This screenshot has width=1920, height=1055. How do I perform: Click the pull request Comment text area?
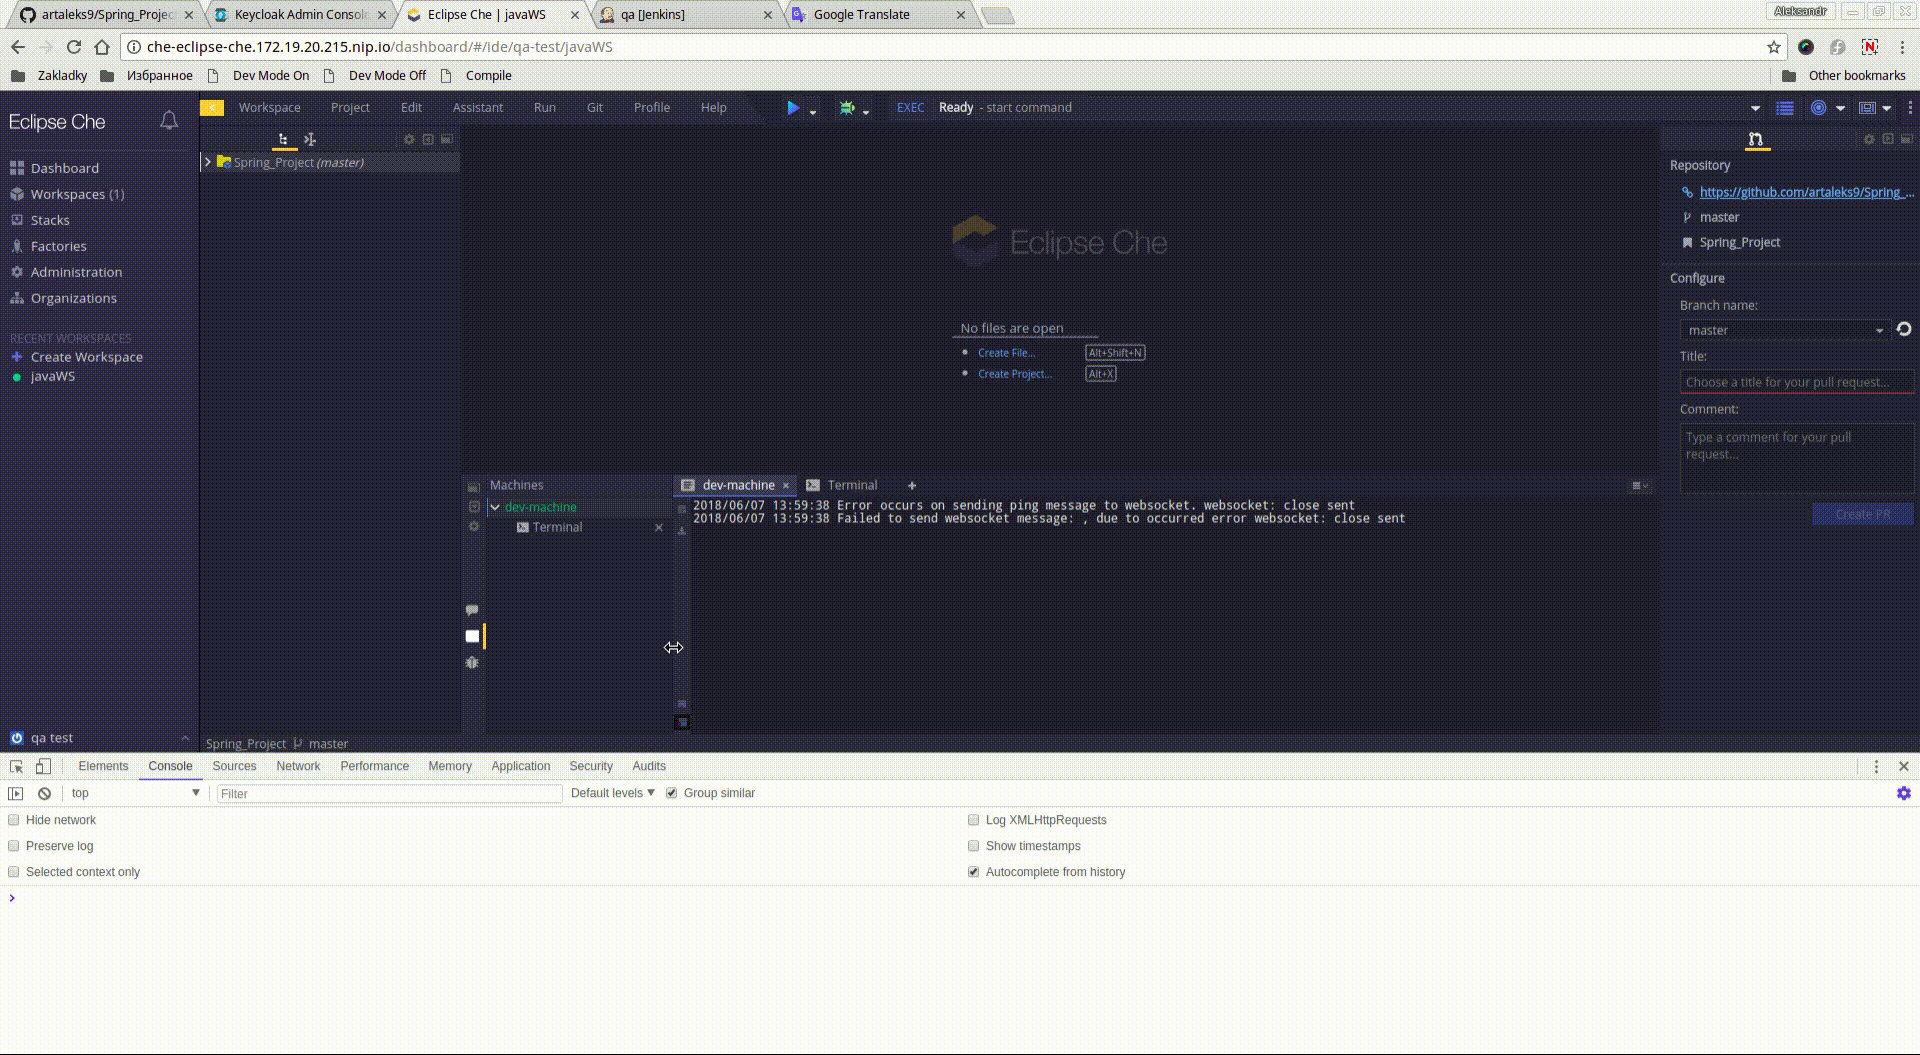pos(1797,458)
